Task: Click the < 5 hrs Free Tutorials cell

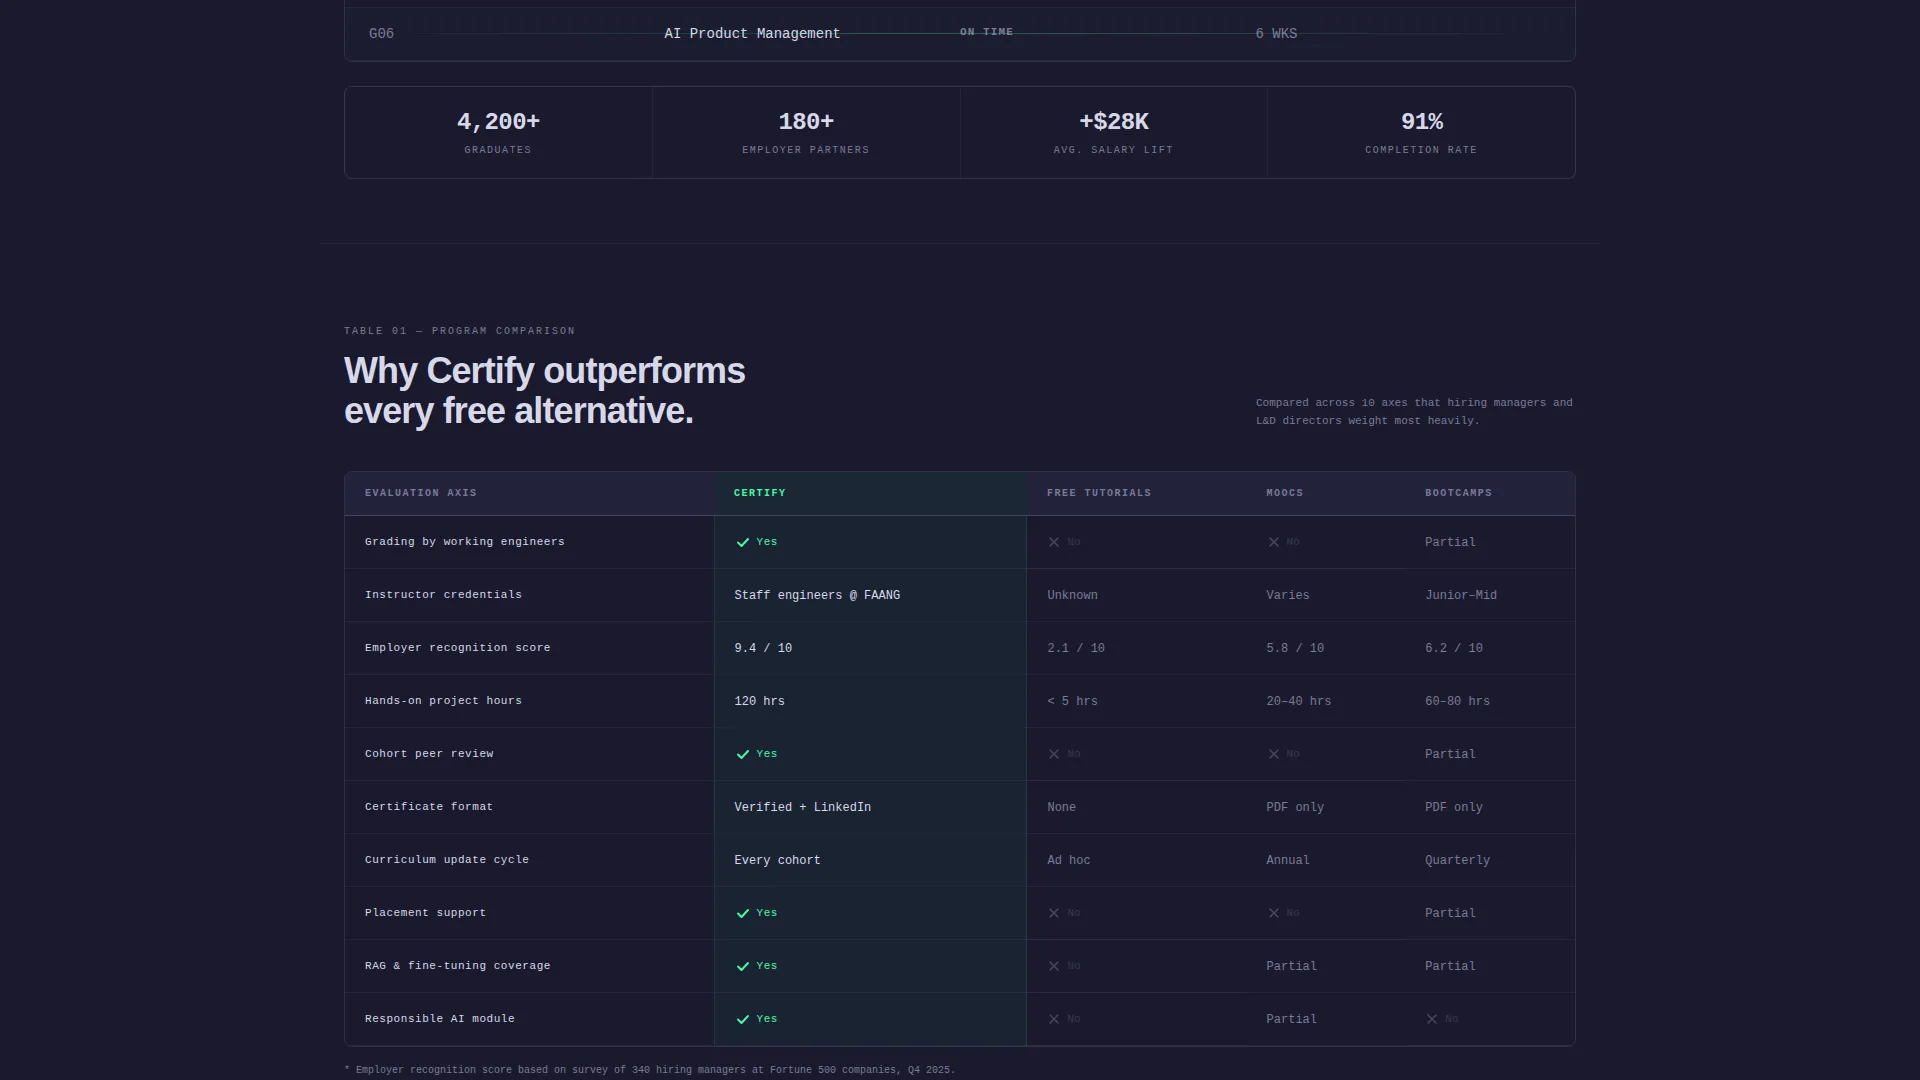Action: 1072,701
